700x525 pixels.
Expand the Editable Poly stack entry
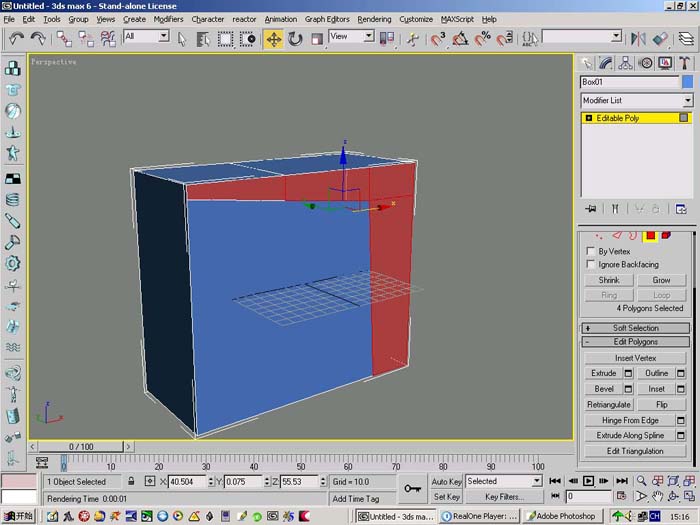pos(588,118)
